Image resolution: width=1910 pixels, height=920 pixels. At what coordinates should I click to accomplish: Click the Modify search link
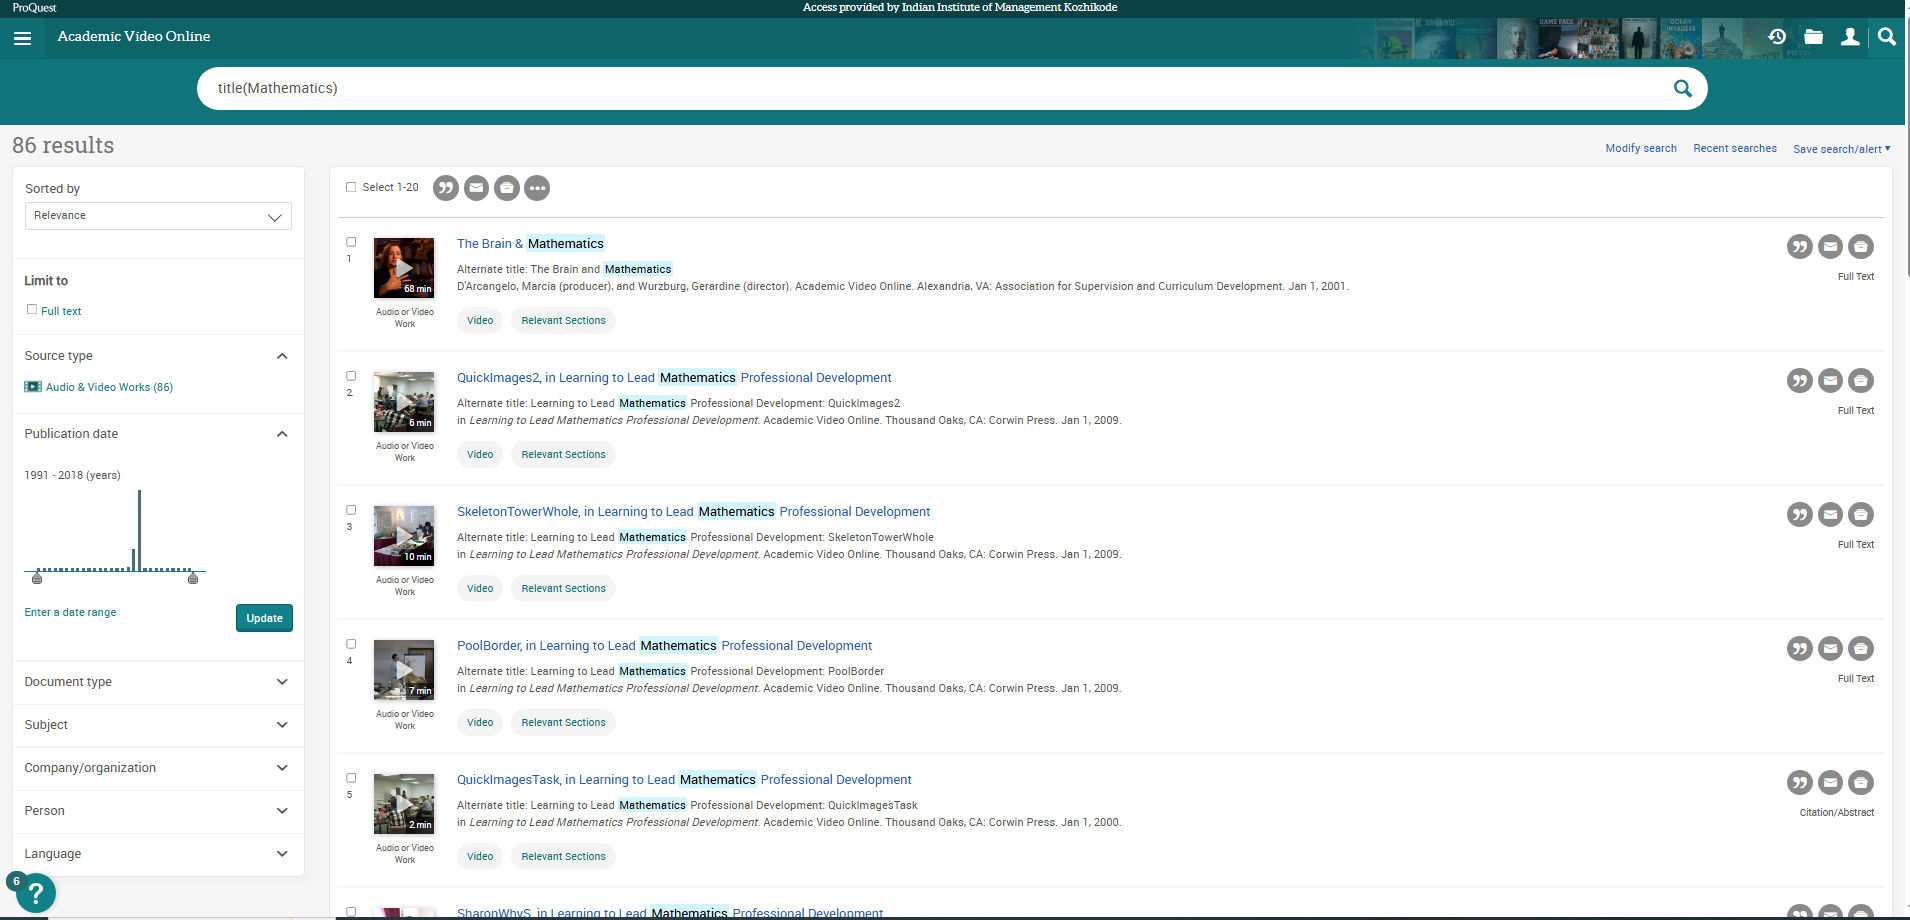coord(1640,148)
